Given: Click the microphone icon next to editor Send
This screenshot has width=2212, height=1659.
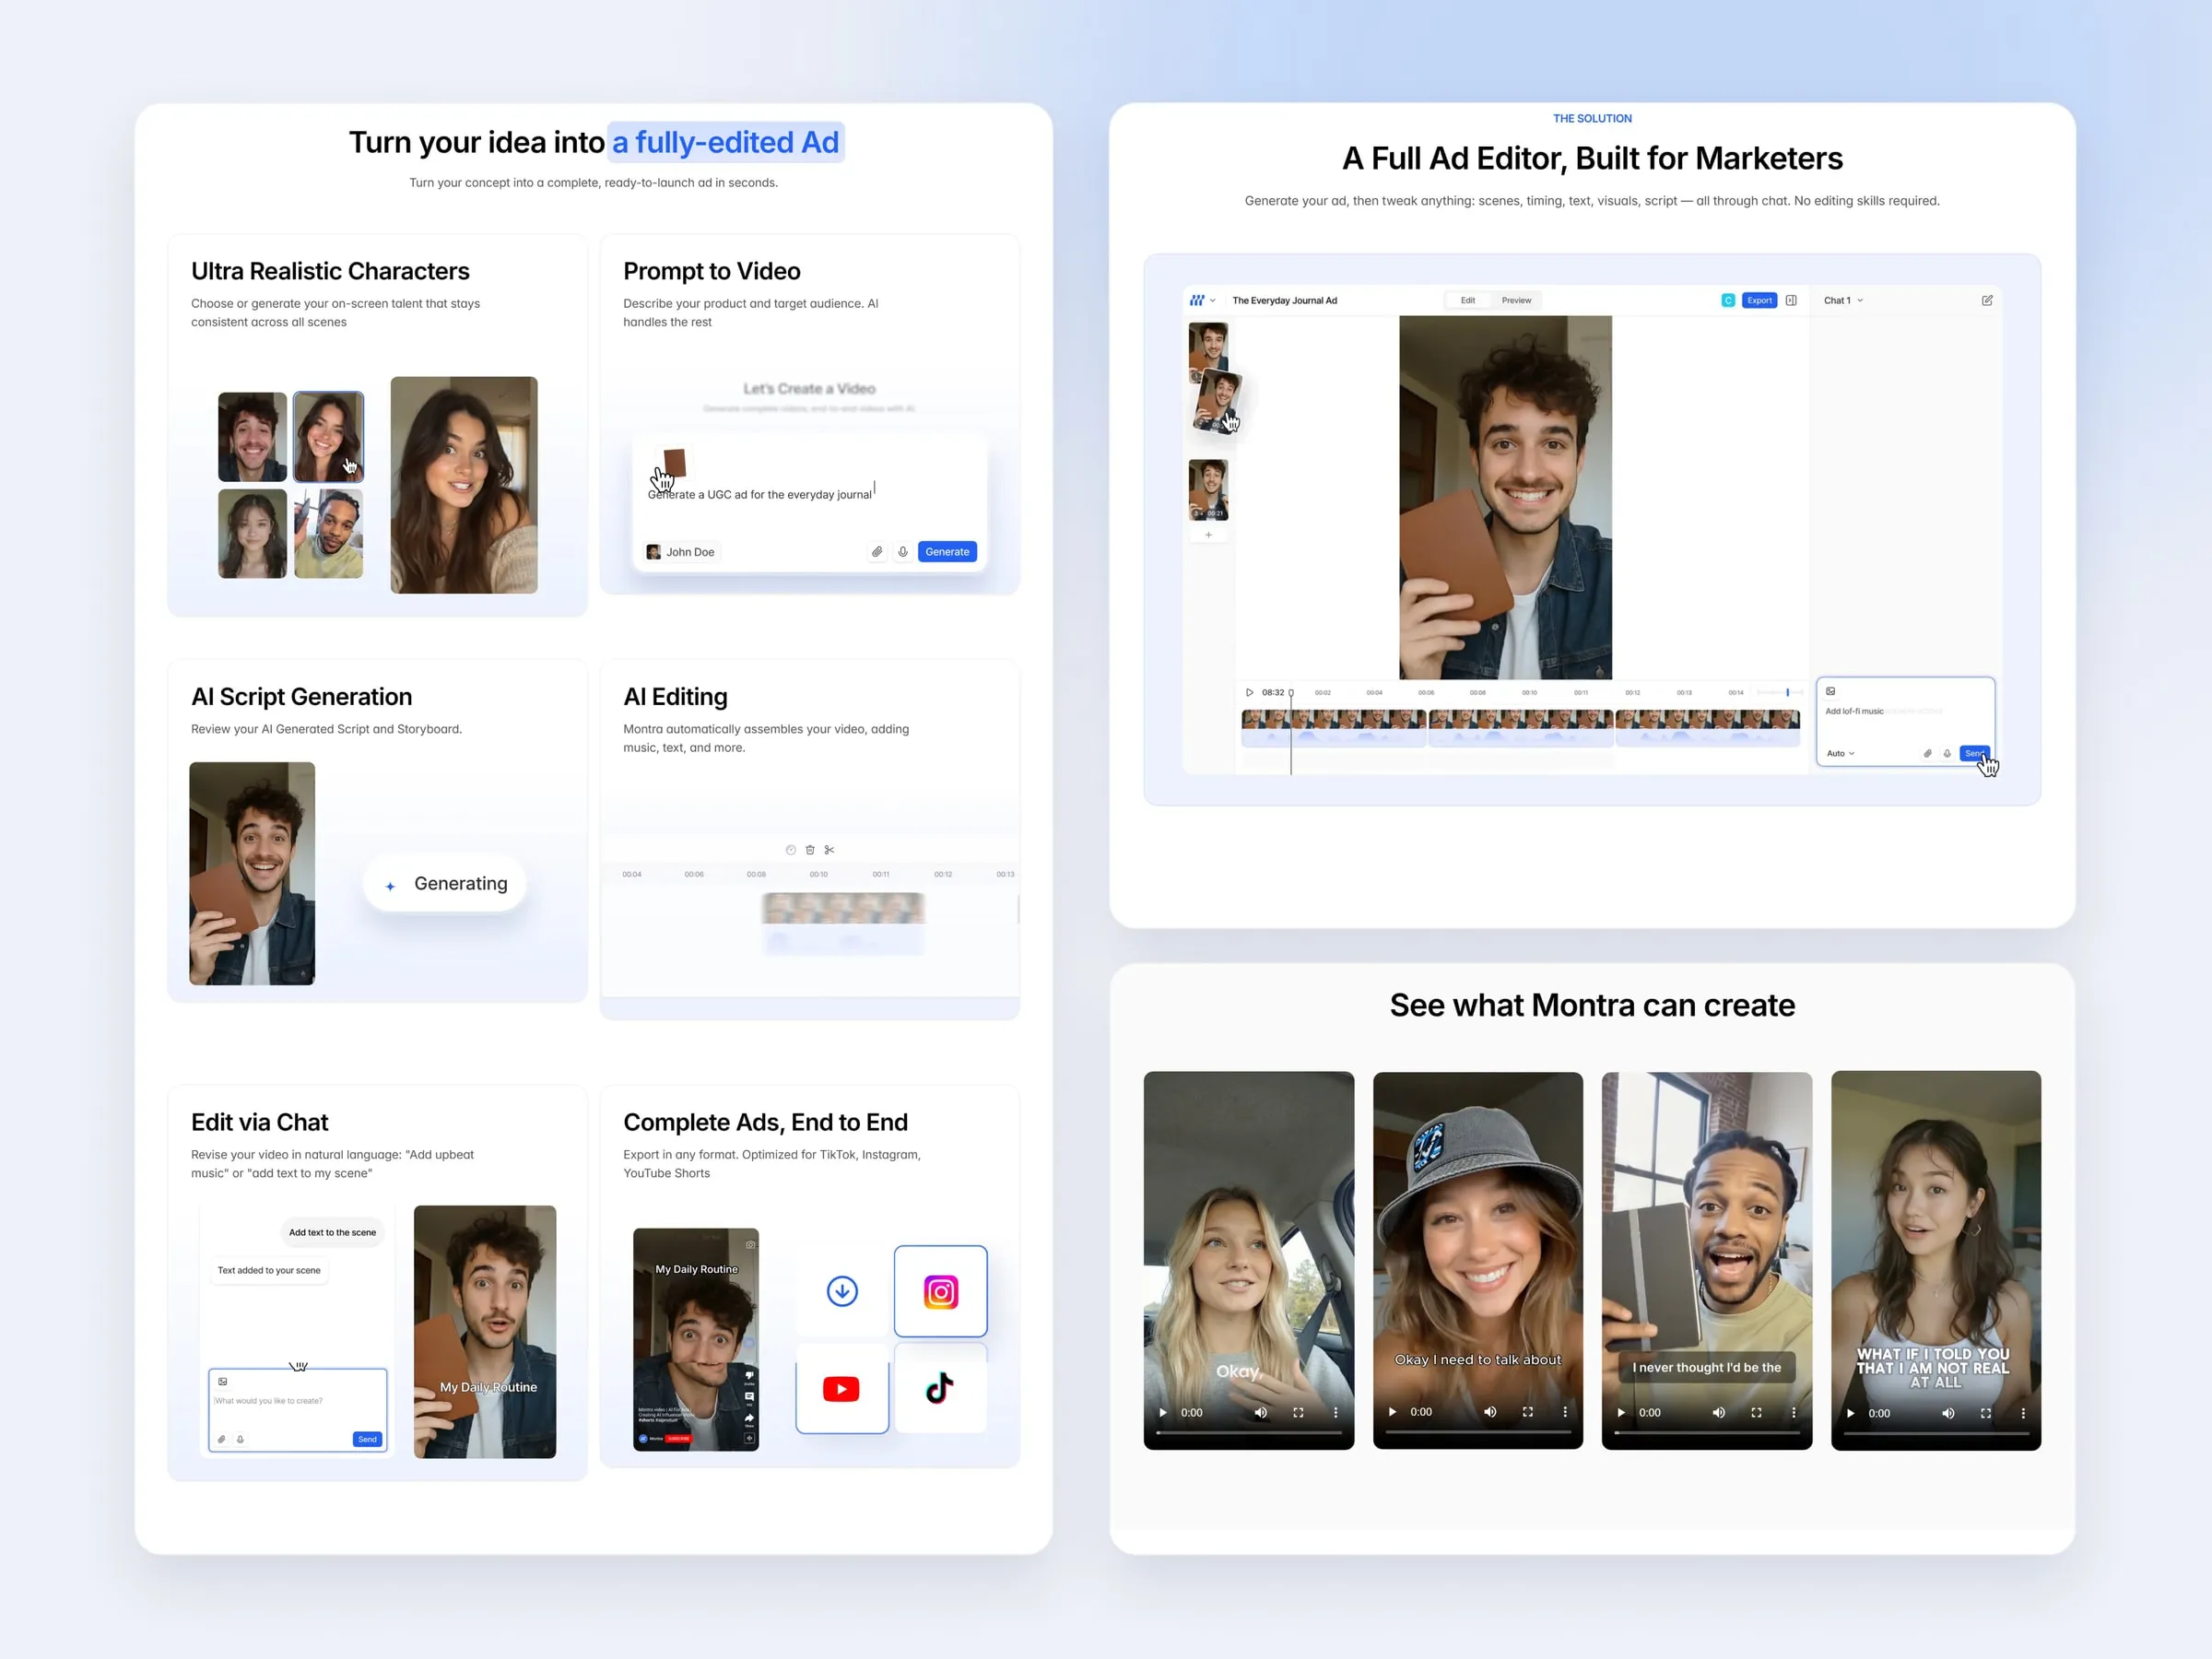Looking at the screenshot, I should pos(1947,753).
